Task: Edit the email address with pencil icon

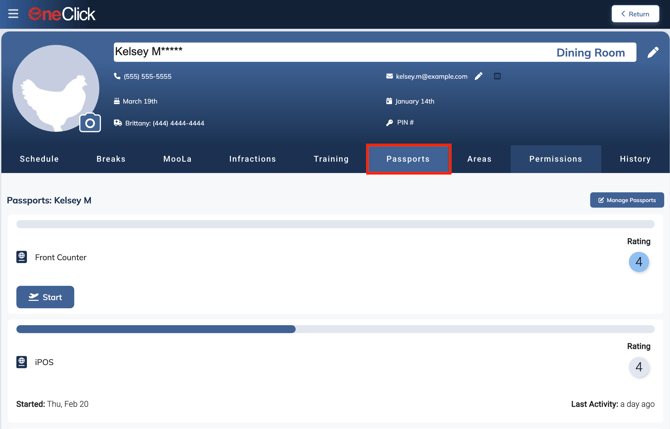Action: pyautogui.click(x=479, y=76)
